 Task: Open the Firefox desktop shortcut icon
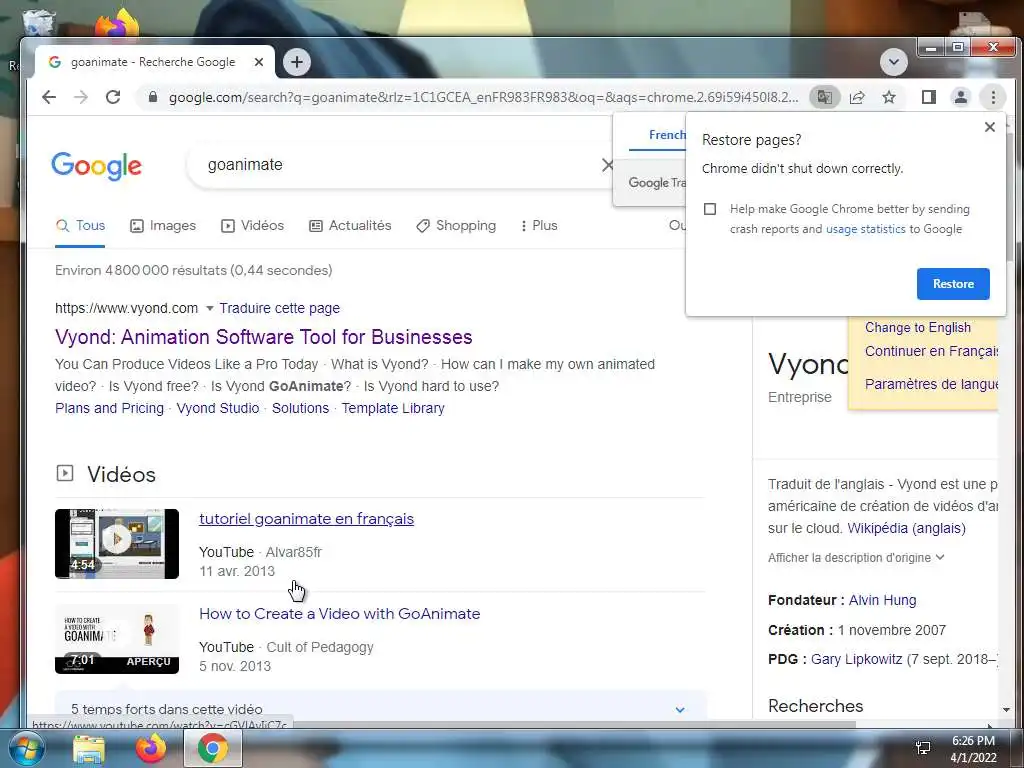pos(116,25)
